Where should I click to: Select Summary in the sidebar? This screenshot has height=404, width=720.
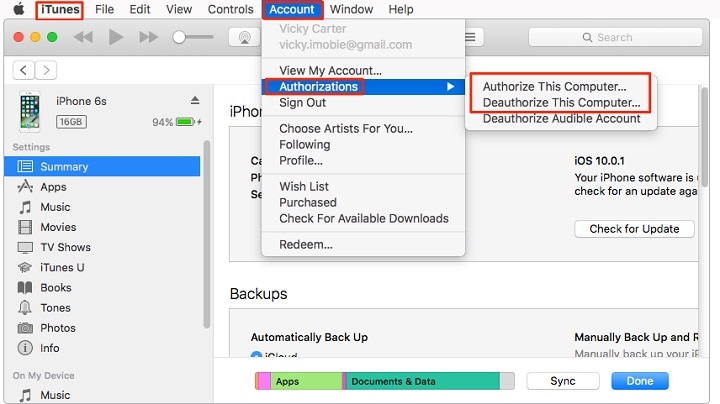click(102, 166)
